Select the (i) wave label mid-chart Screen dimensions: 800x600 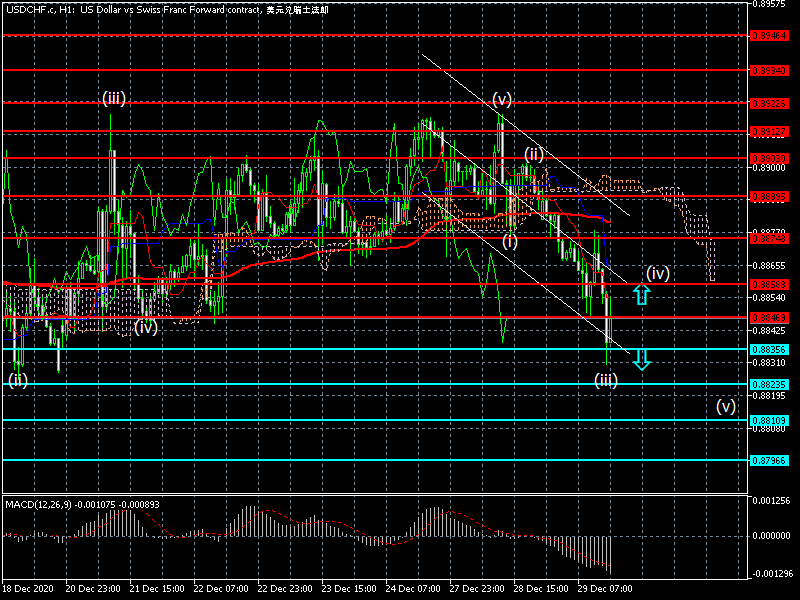pos(510,241)
